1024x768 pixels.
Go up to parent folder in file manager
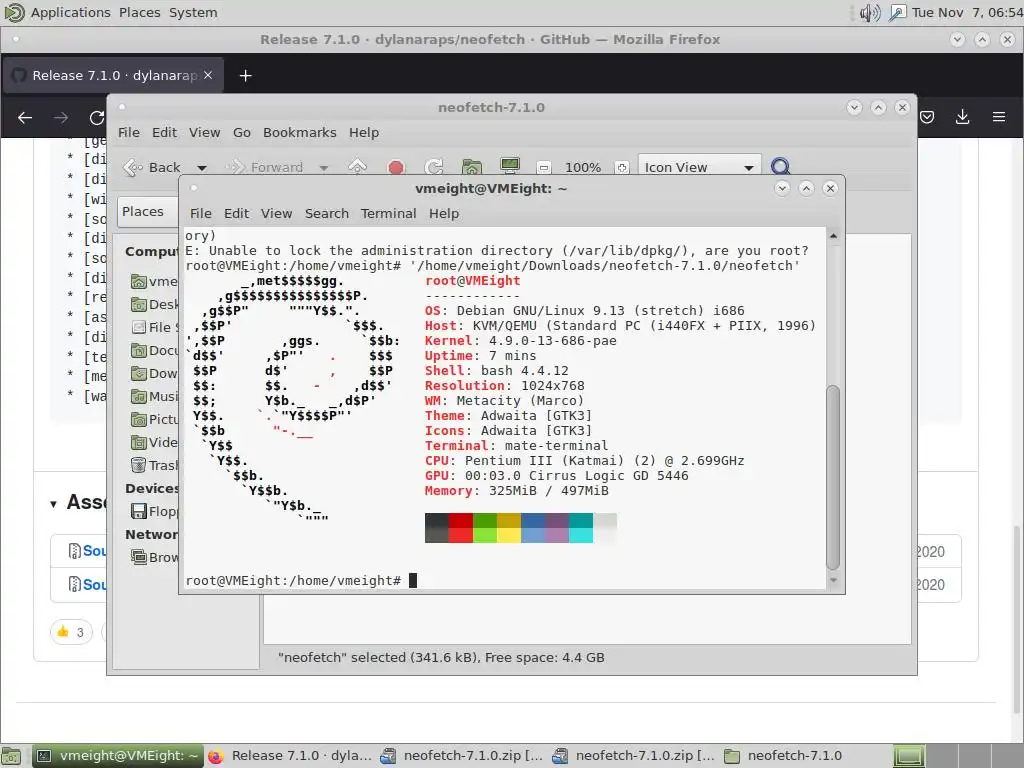[357, 167]
